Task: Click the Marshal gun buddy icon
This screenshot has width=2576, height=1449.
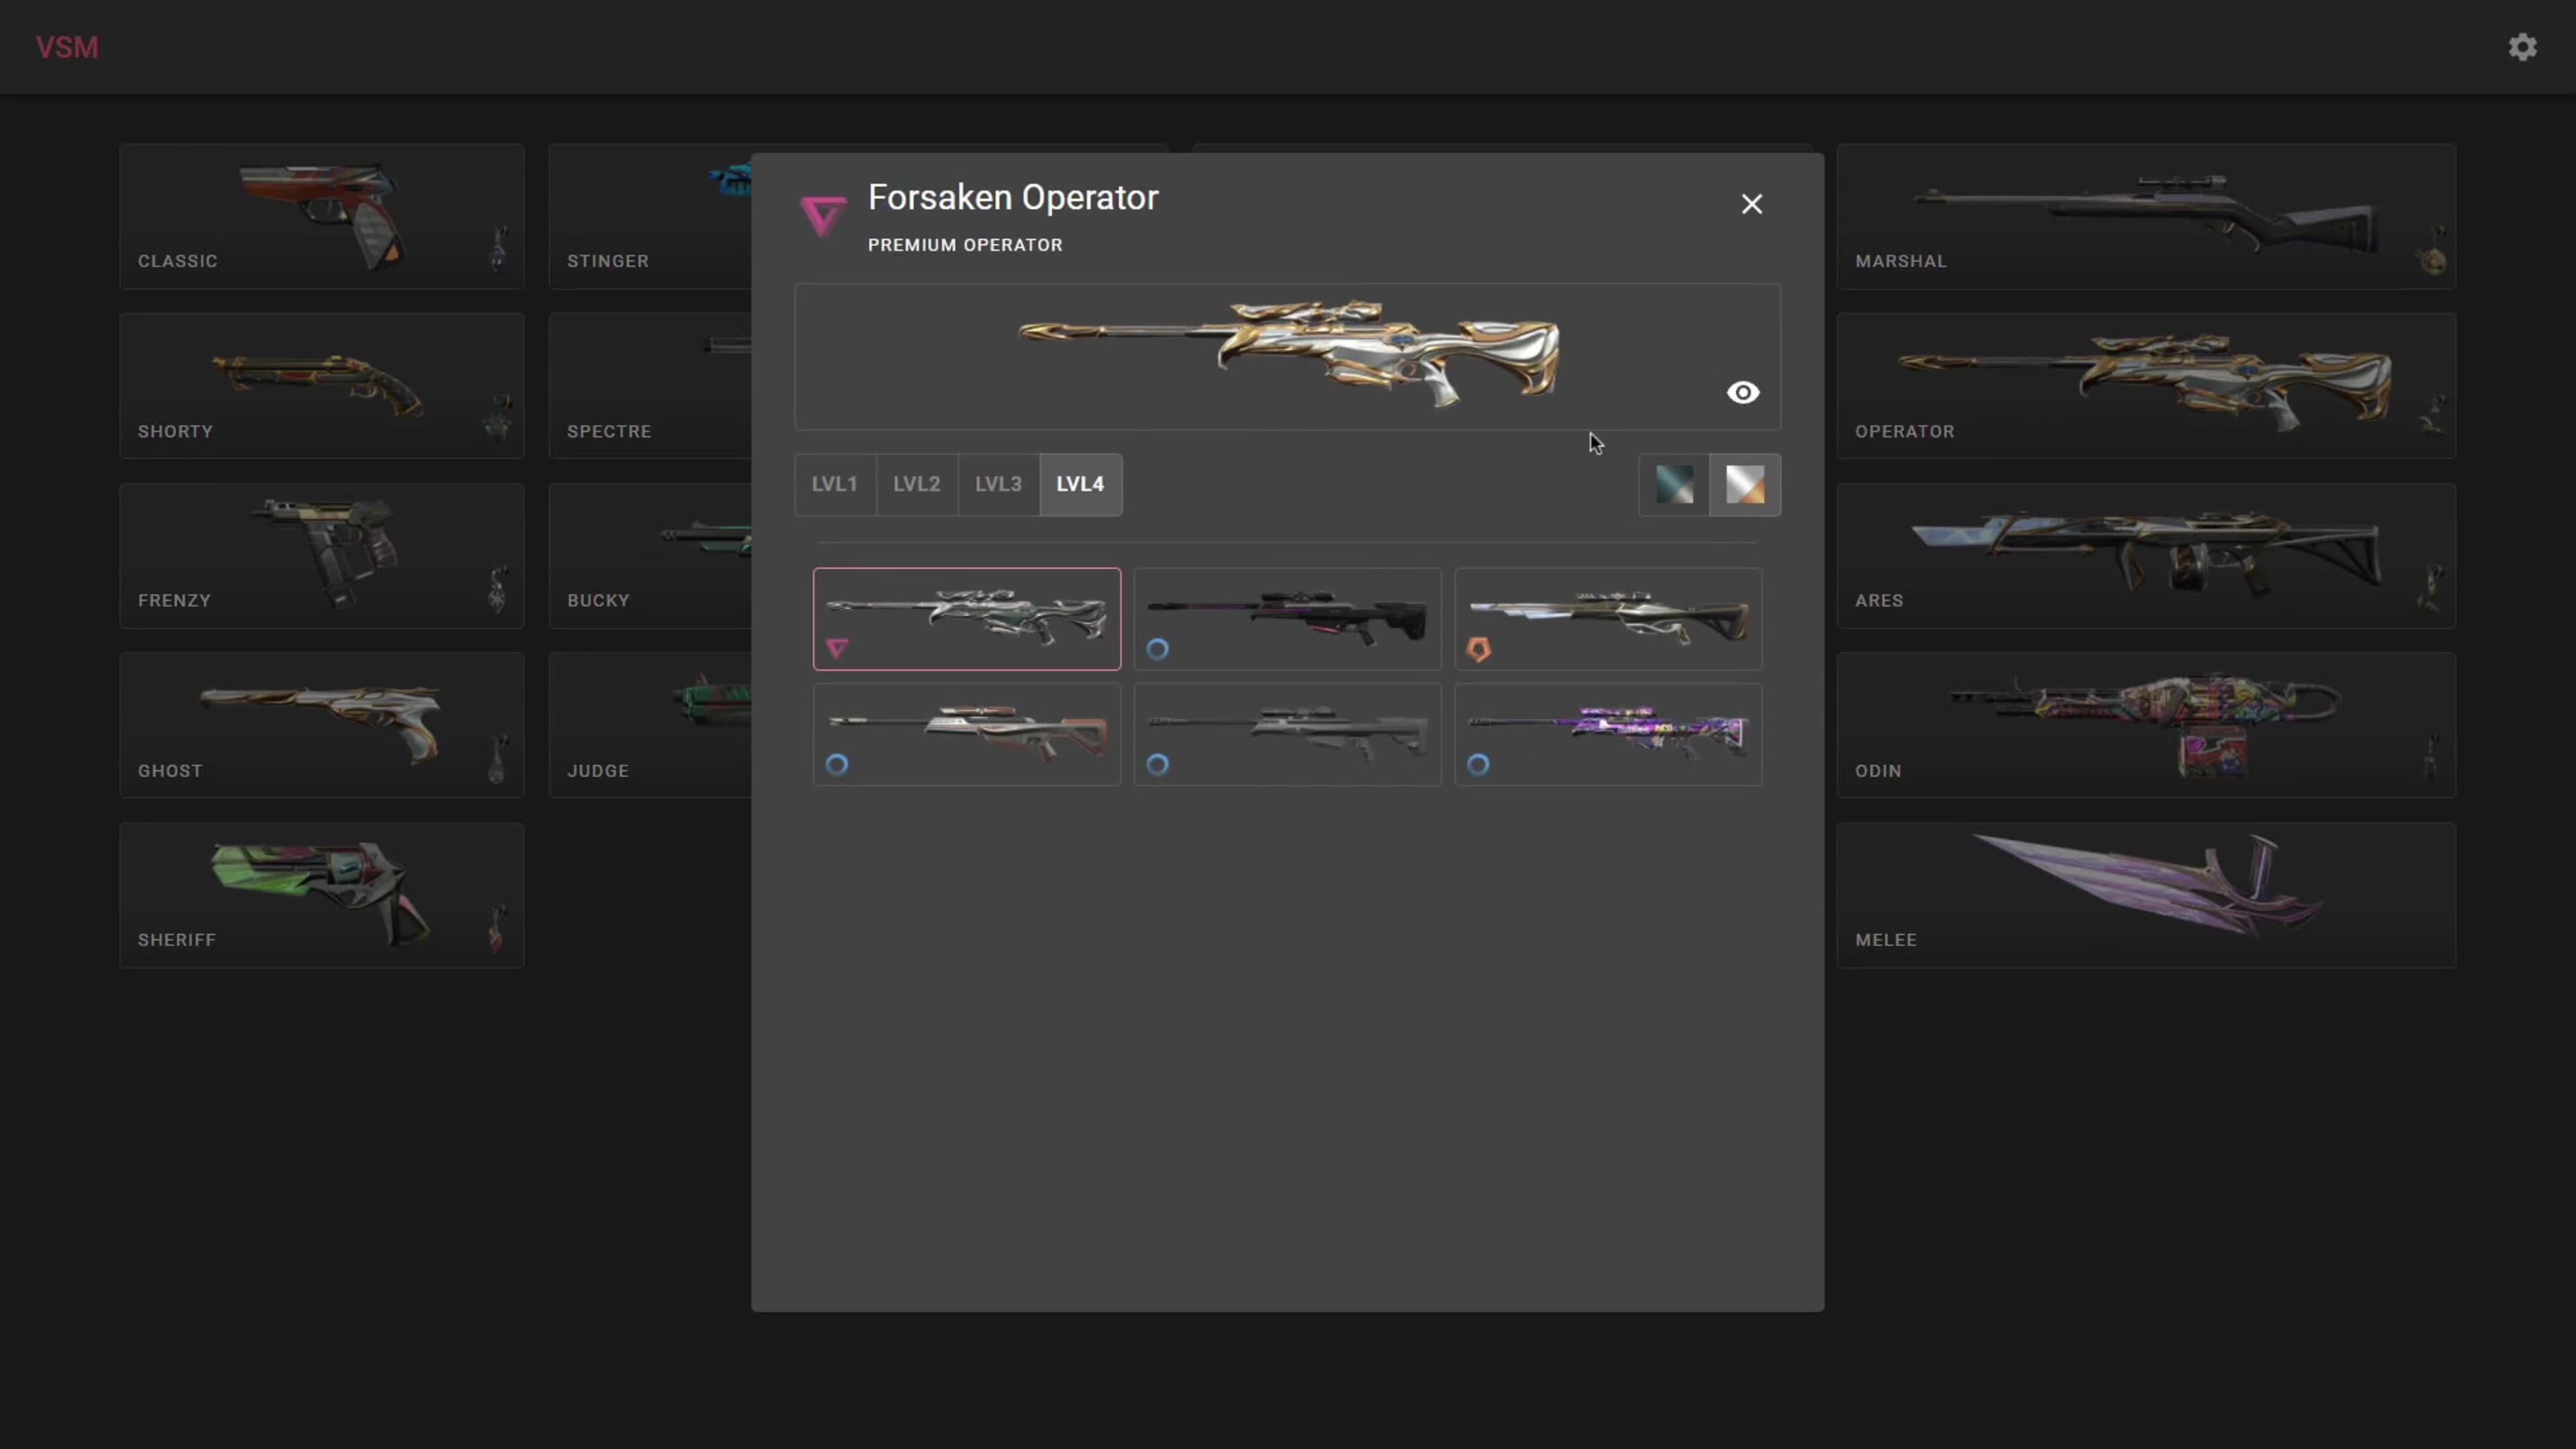Action: (2432, 249)
